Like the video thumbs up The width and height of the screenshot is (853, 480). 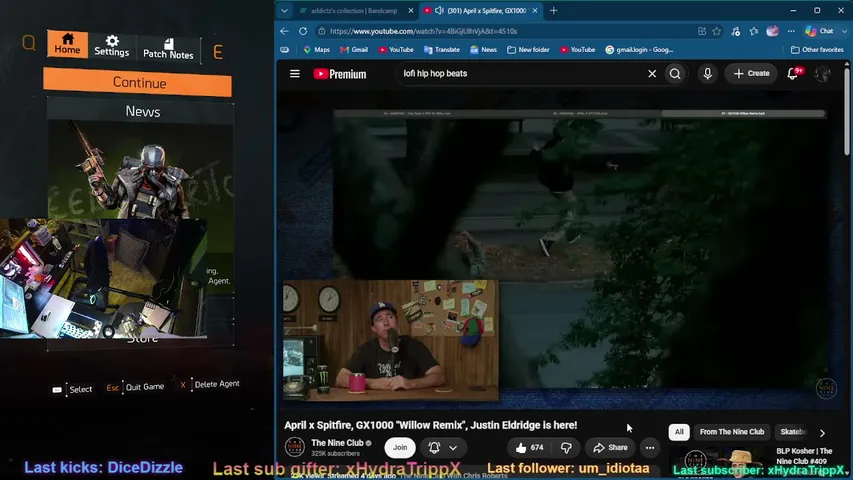[529, 447]
